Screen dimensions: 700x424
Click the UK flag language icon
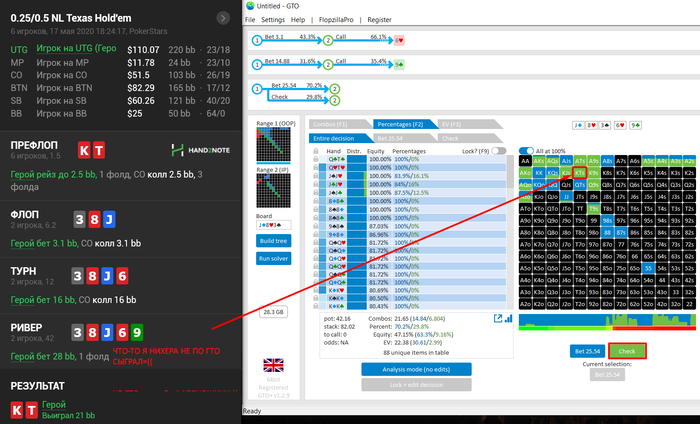coord(273,365)
